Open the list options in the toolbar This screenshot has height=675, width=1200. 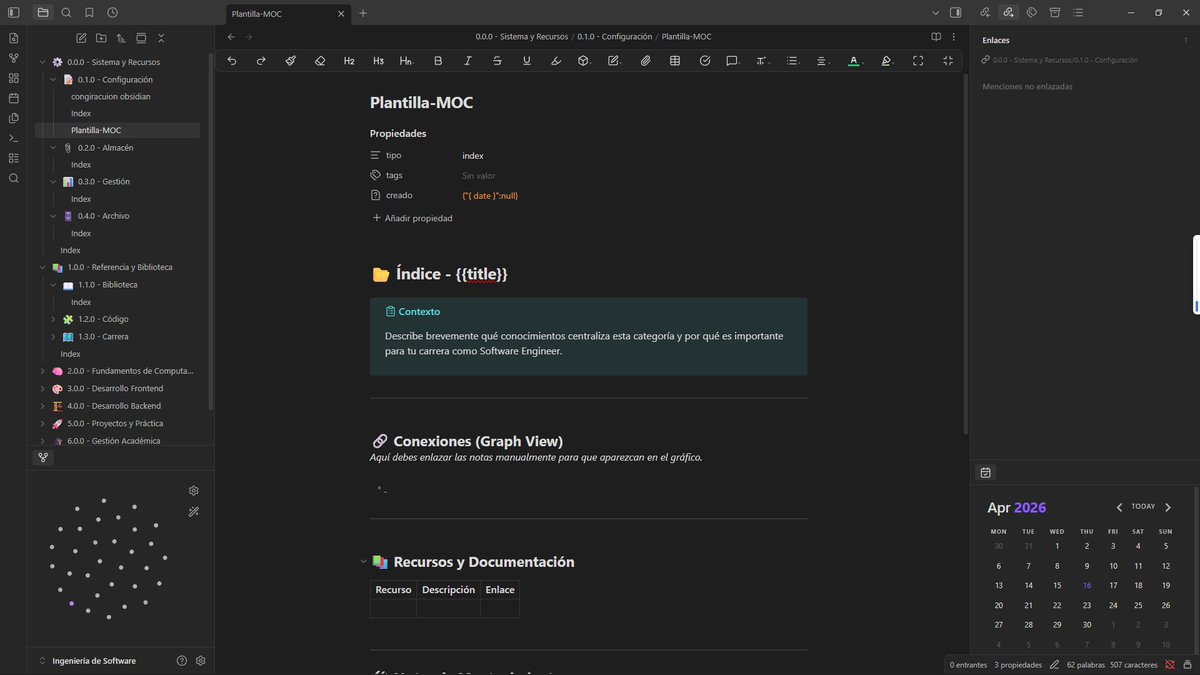click(x=792, y=61)
